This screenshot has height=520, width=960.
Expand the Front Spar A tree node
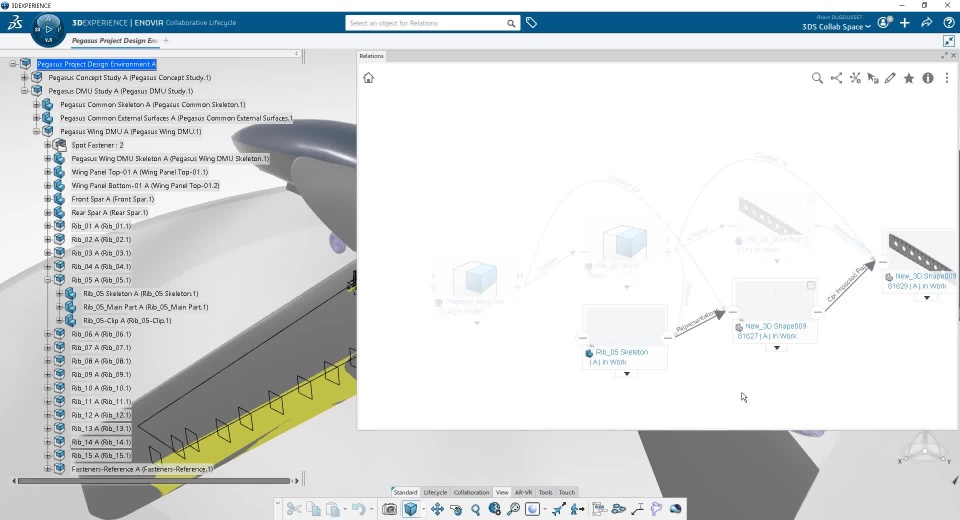click(x=48, y=199)
